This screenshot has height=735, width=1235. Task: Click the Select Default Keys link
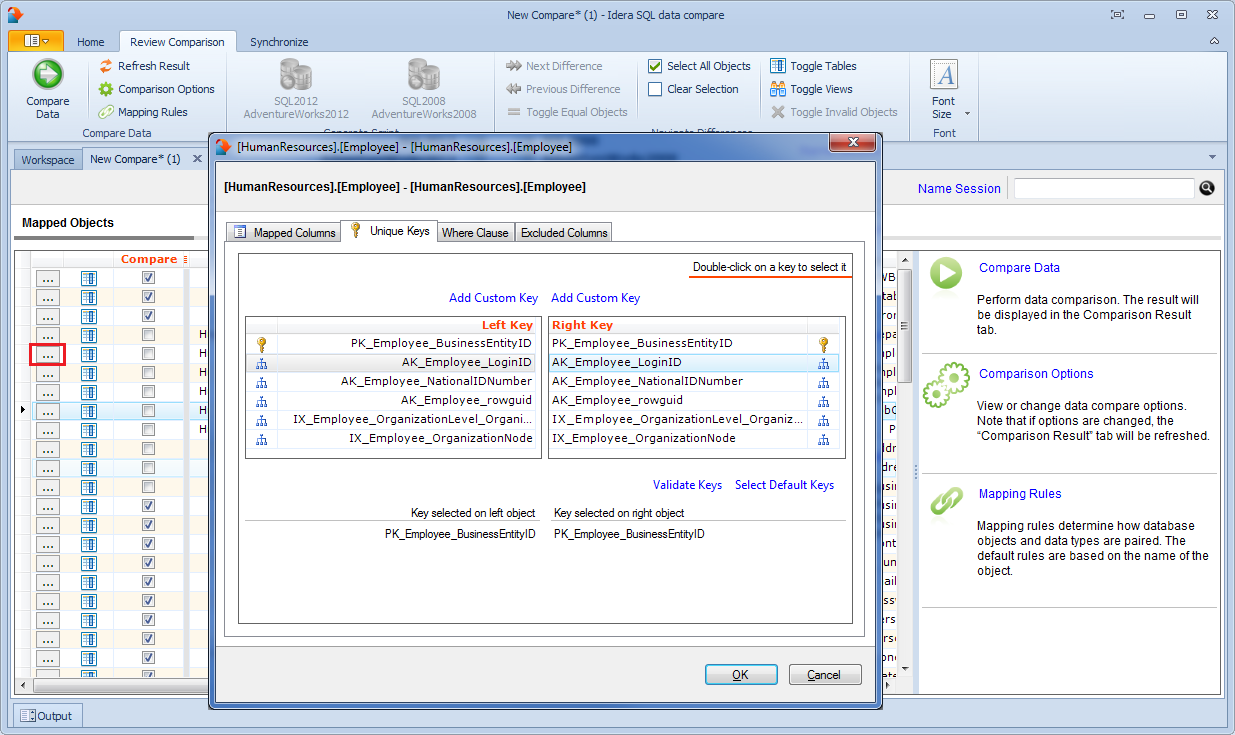tap(784, 485)
